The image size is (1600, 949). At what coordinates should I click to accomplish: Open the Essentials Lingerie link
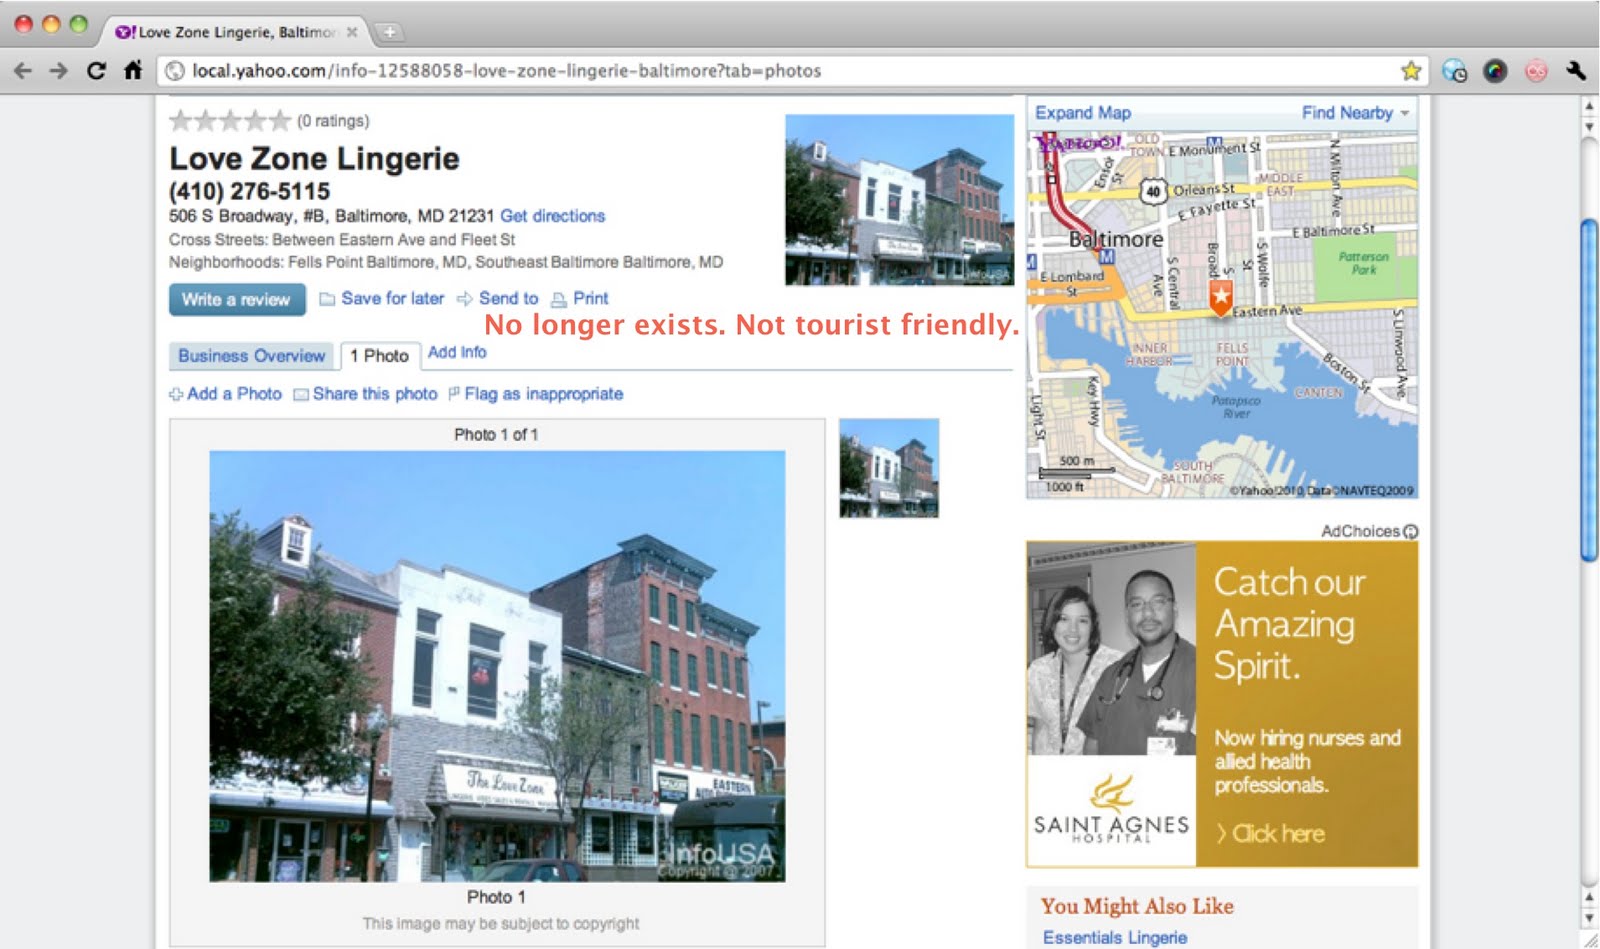point(1115,938)
